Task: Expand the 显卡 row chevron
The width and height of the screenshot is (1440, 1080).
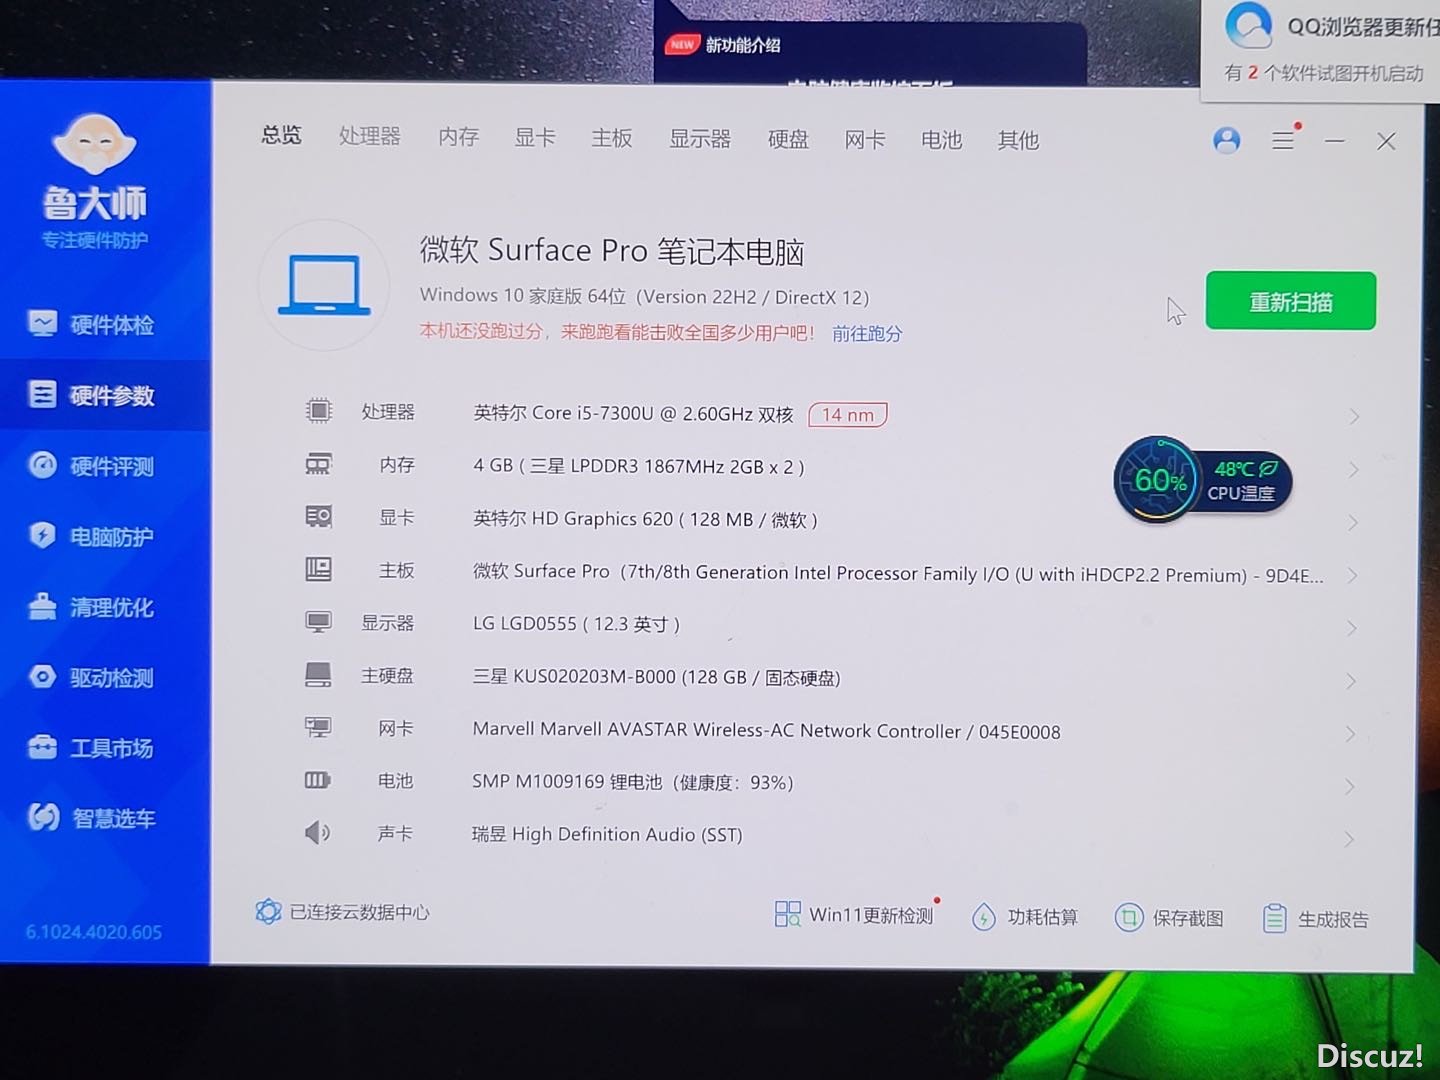Action: pyautogui.click(x=1353, y=522)
